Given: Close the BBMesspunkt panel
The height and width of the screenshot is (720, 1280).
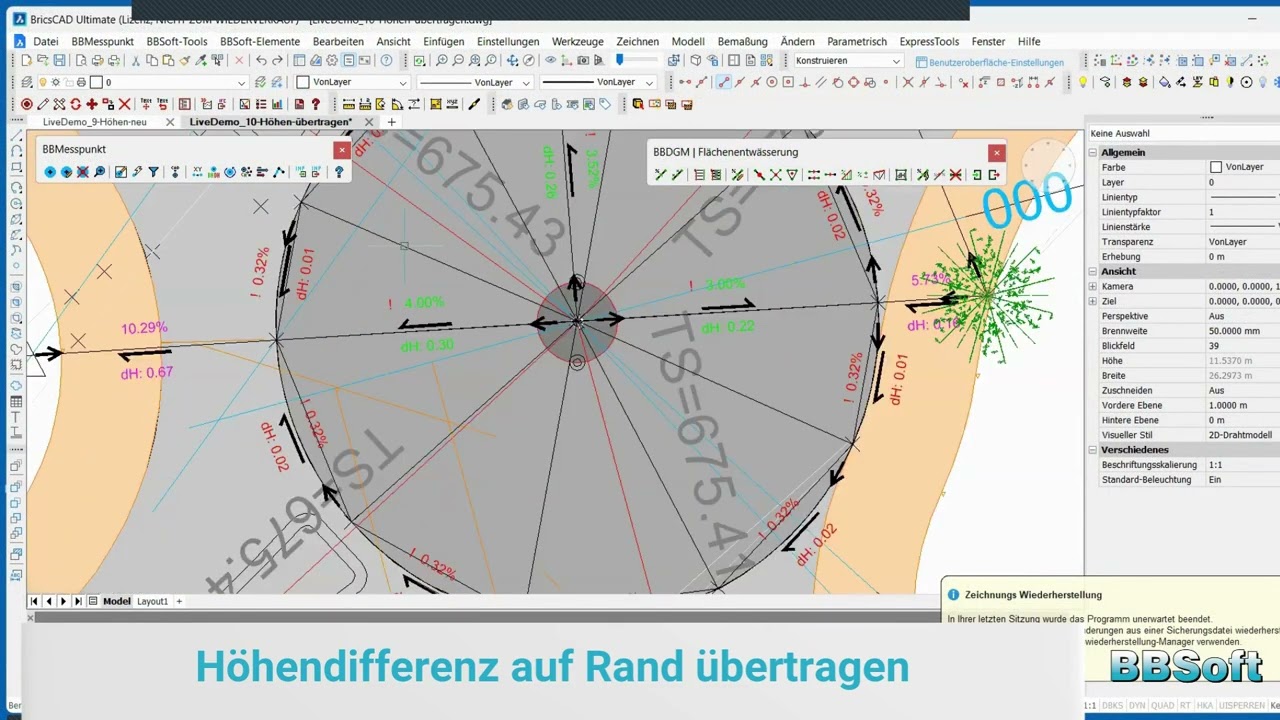Looking at the screenshot, I should click(x=342, y=150).
